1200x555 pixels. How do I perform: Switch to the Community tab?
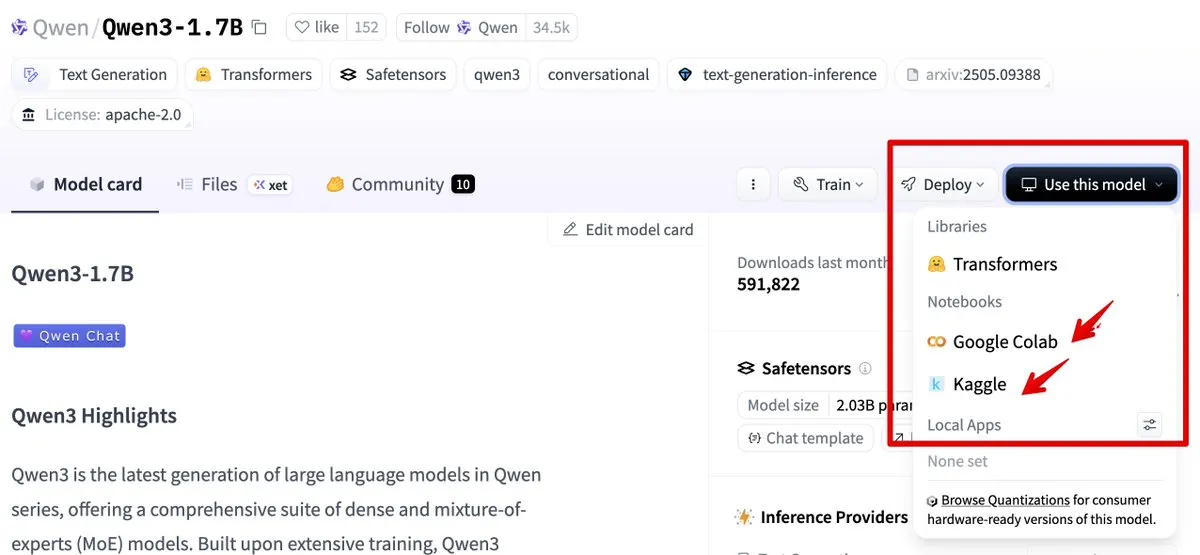click(399, 185)
